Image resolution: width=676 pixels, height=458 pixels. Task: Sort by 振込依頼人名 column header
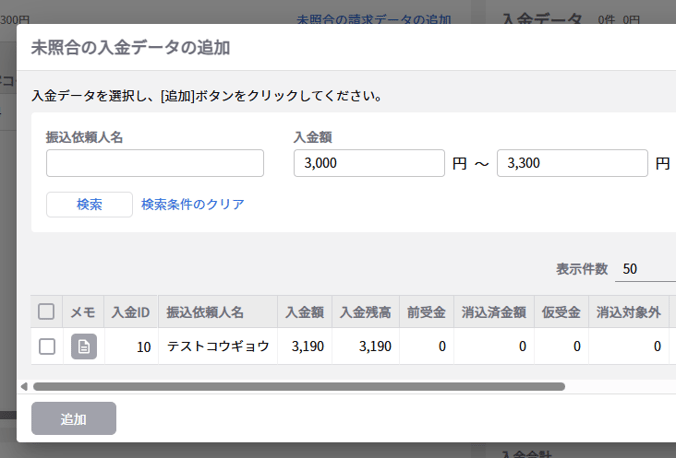pos(205,312)
